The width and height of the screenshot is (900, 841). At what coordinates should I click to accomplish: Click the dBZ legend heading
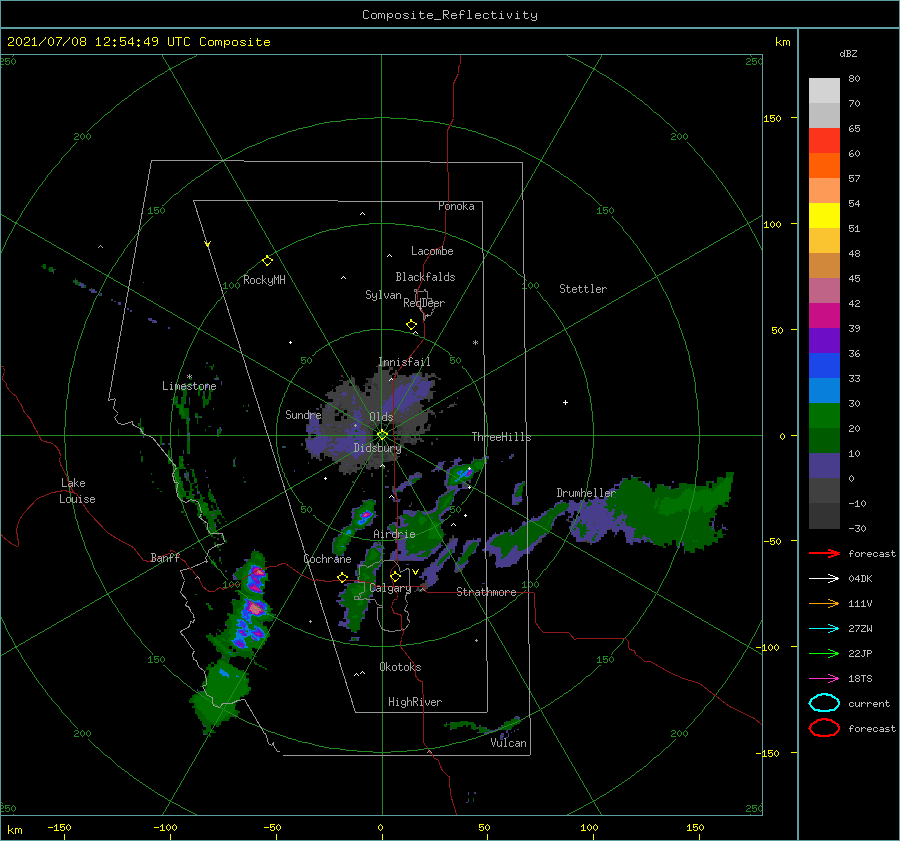pos(848,53)
